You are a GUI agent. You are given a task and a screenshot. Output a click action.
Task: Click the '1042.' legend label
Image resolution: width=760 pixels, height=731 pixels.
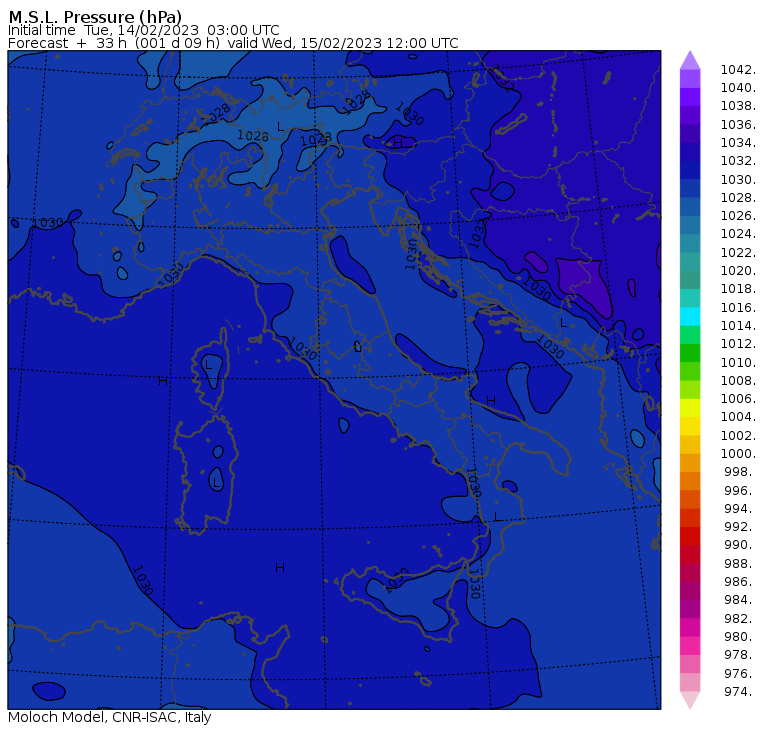(x=738, y=70)
